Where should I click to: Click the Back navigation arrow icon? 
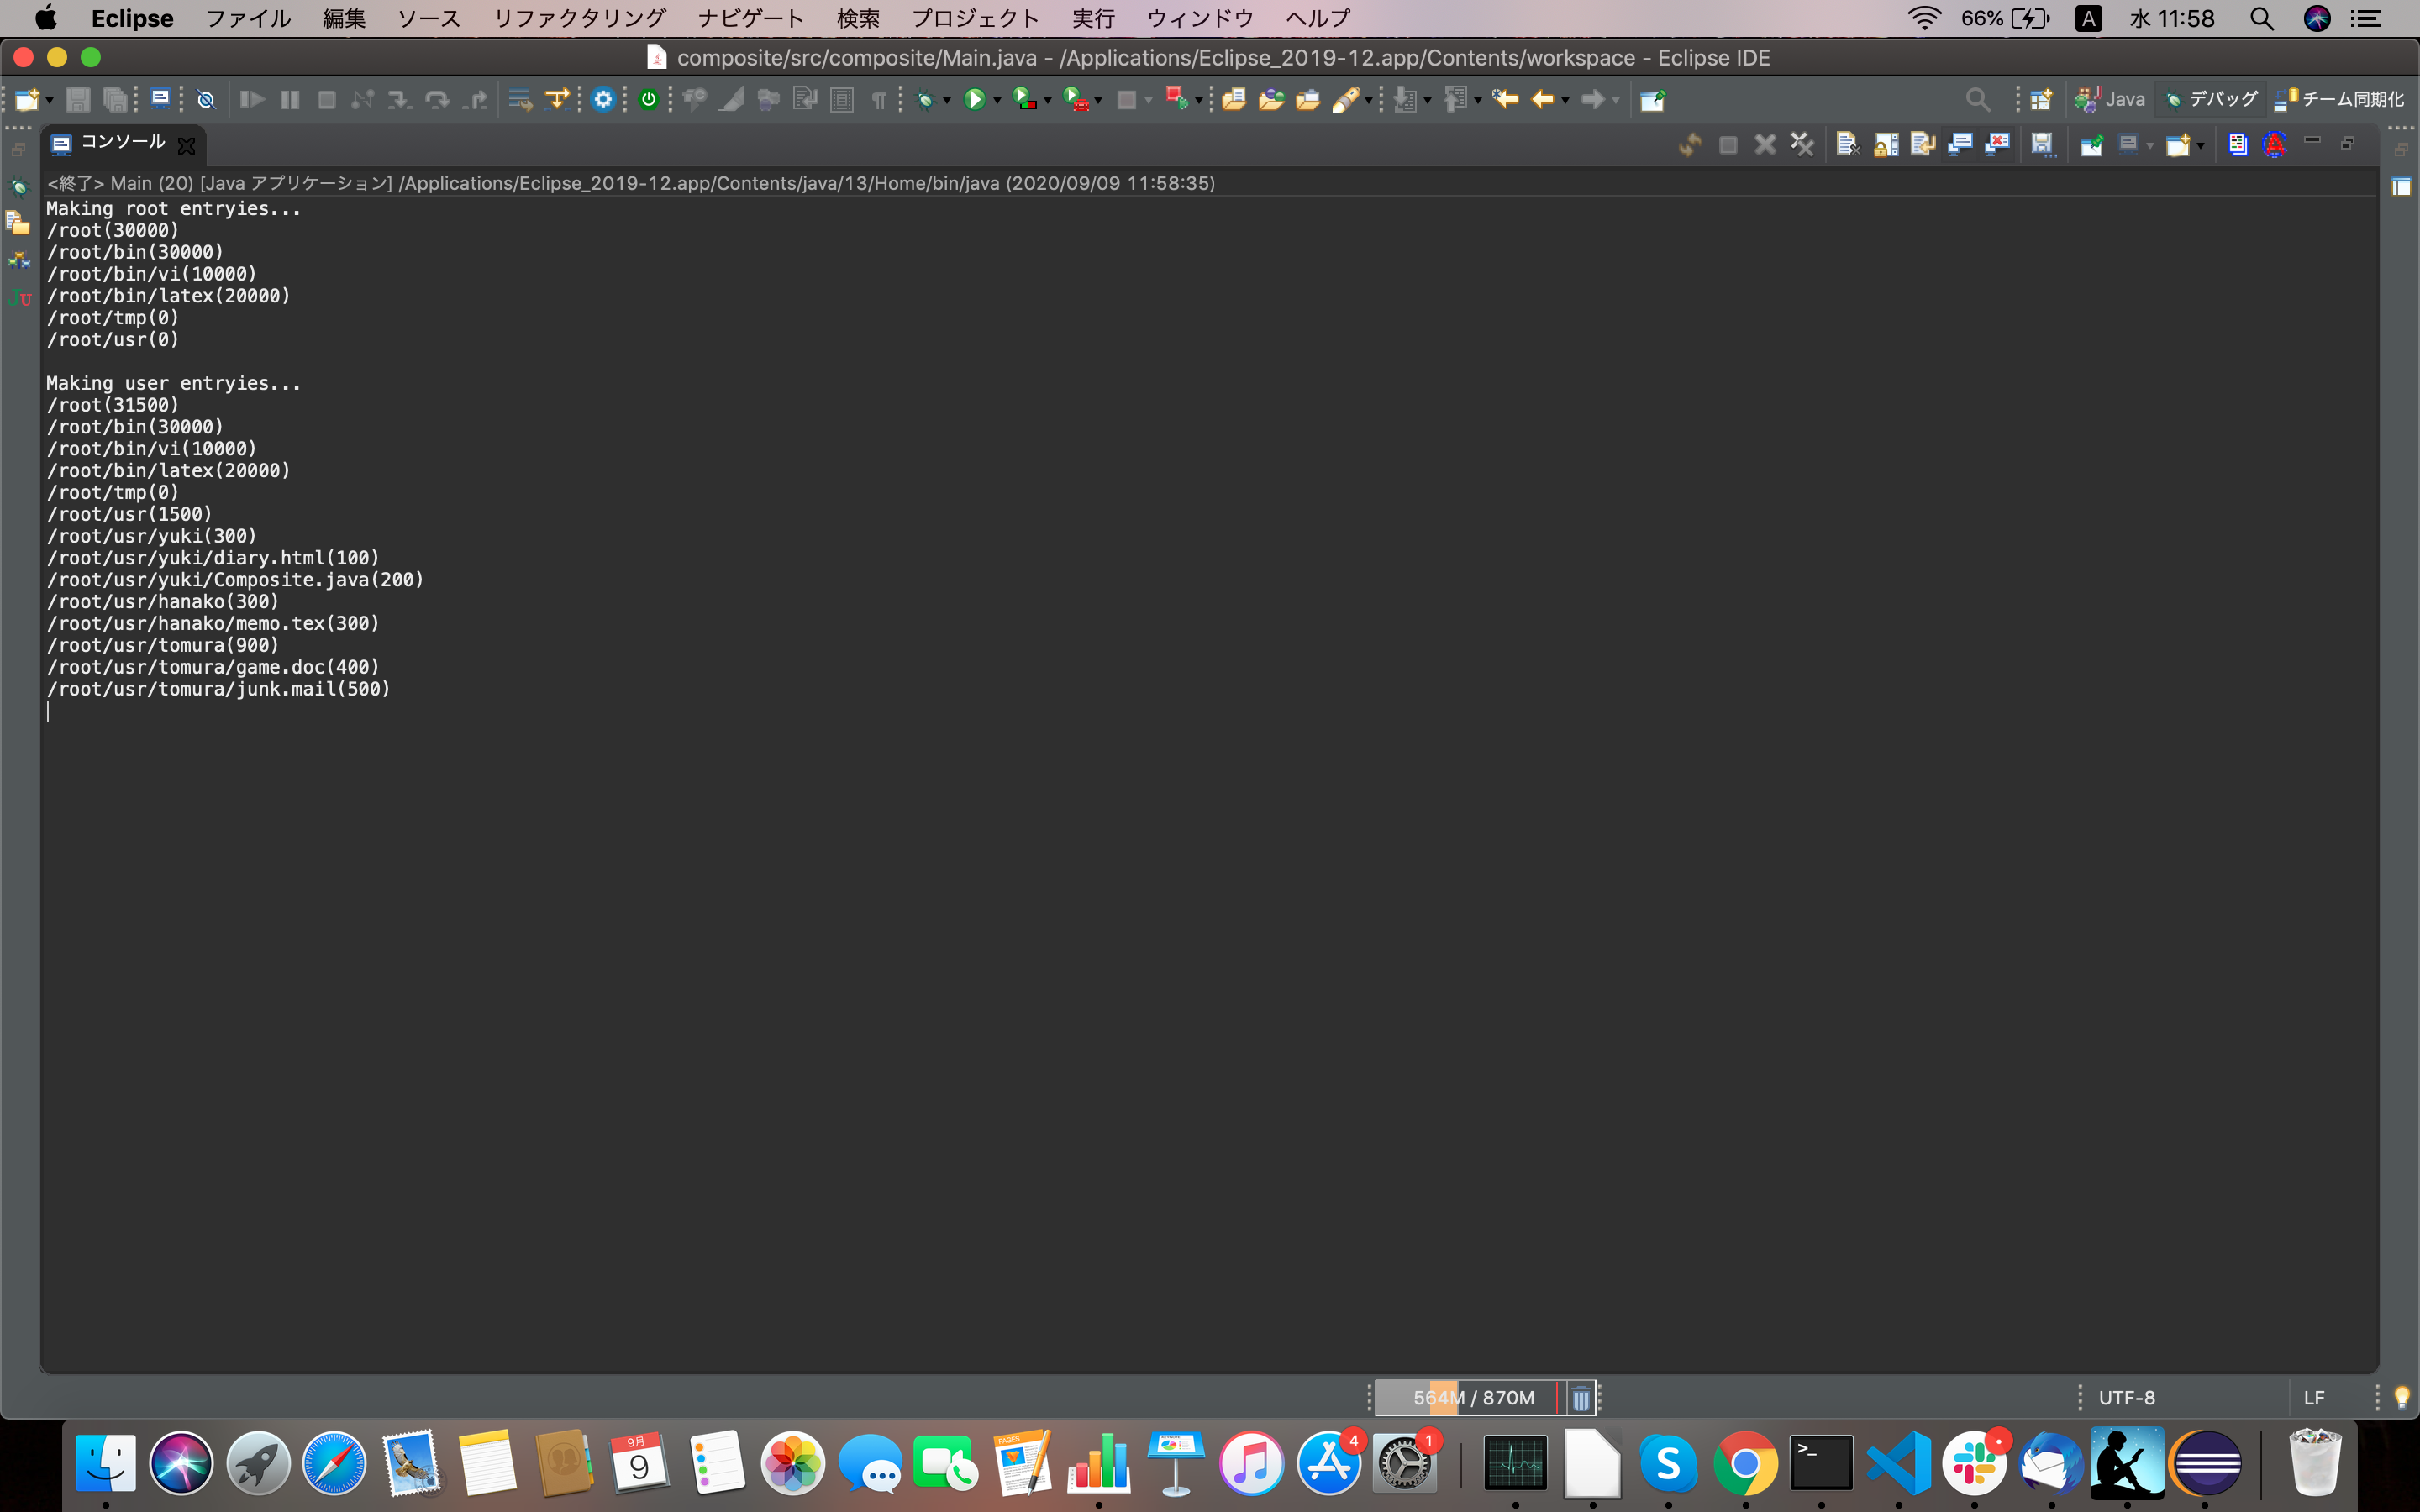tap(1542, 99)
